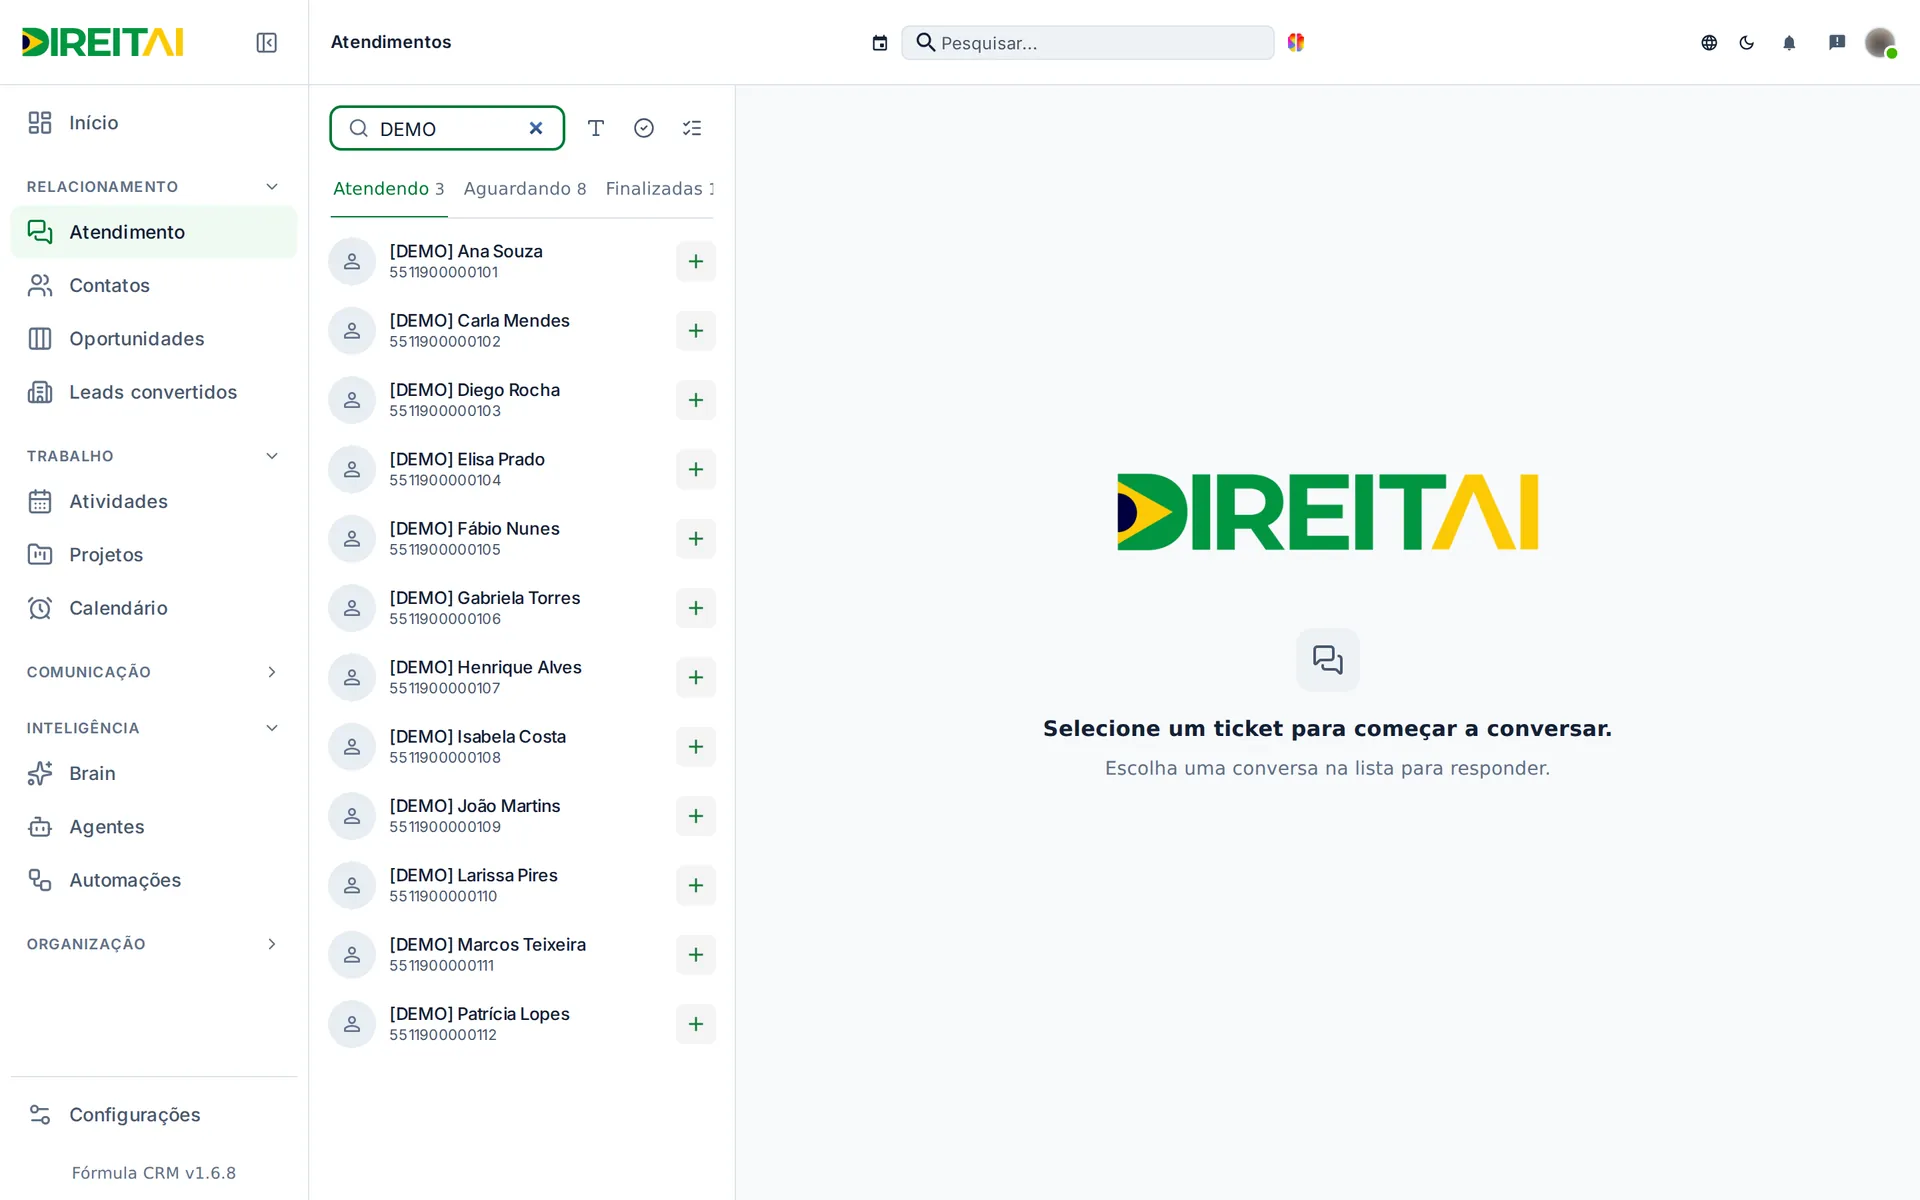Click the colorful AI assistant icon
Screen dimensions: 1920x1200
(1296, 42)
